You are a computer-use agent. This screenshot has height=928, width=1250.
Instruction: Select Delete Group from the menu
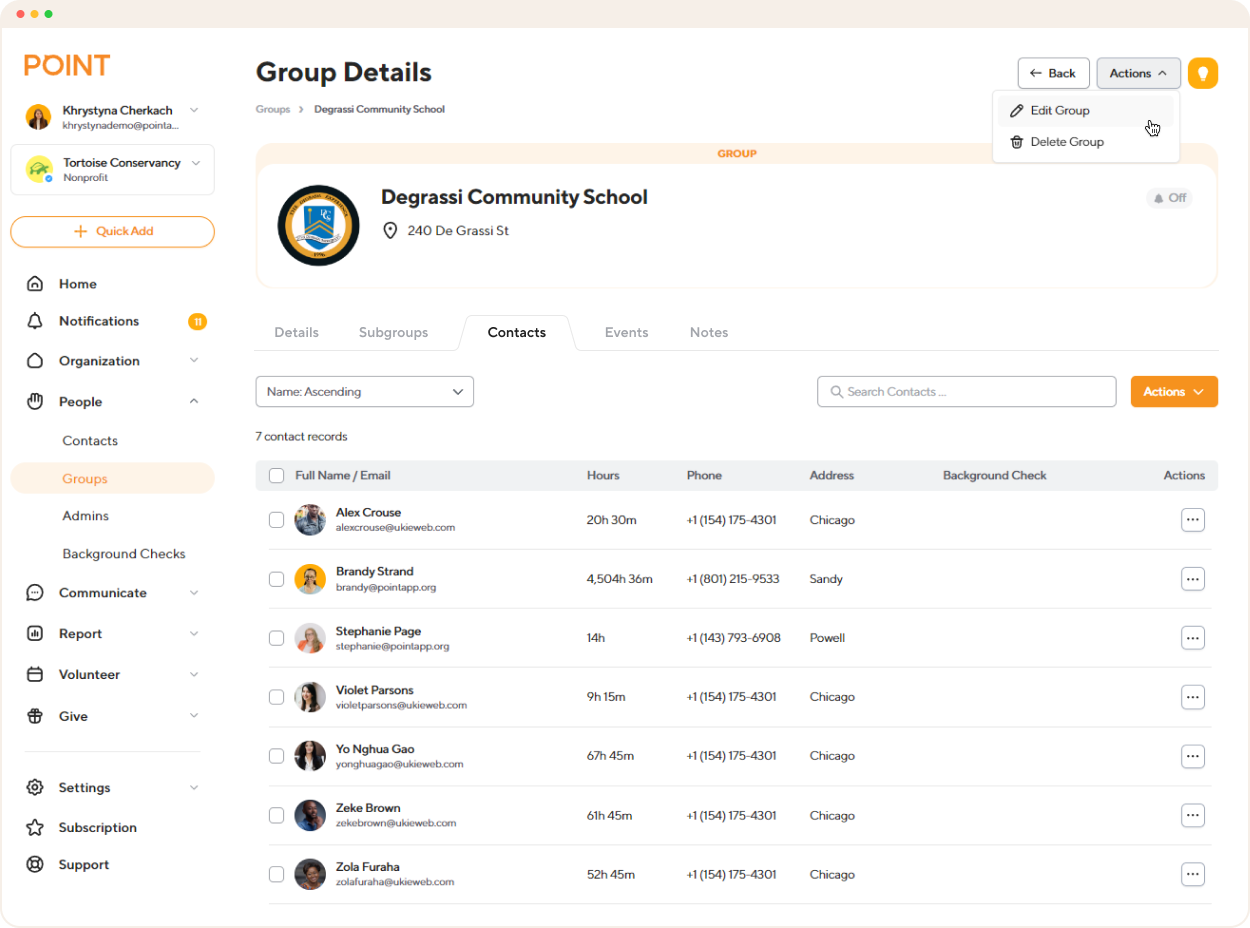(1067, 141)
